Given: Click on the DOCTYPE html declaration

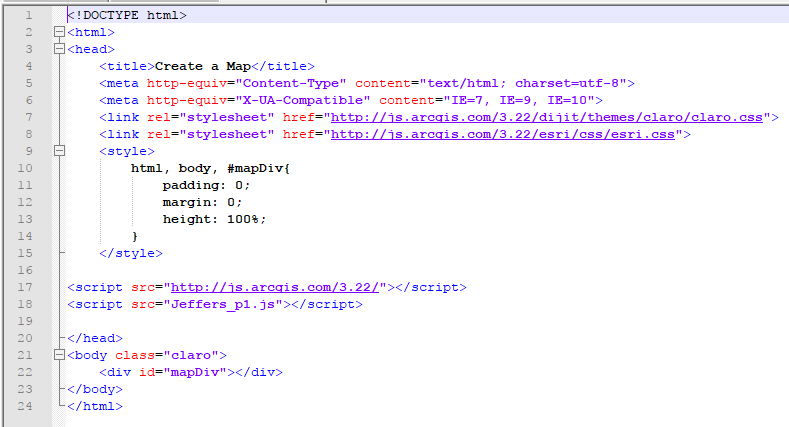Looking at the screenshot, I should [x=127, y=16].
